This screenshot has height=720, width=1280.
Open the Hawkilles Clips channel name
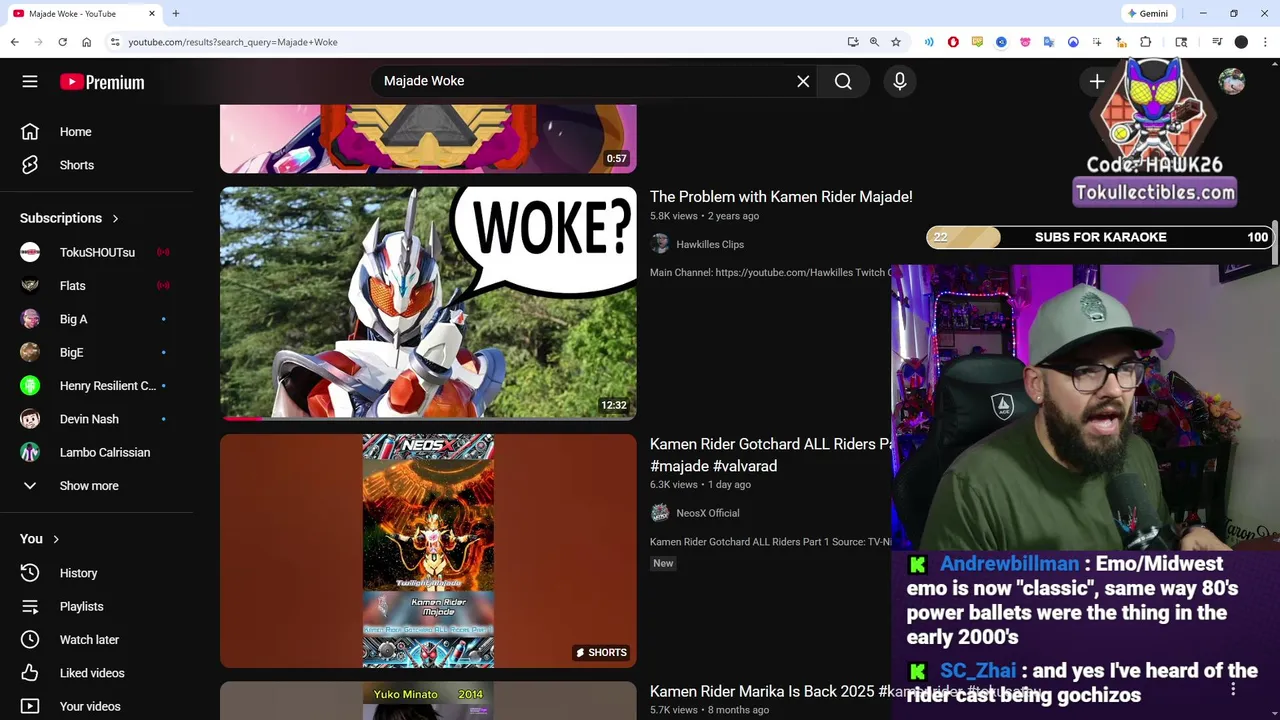pos(710,244)
